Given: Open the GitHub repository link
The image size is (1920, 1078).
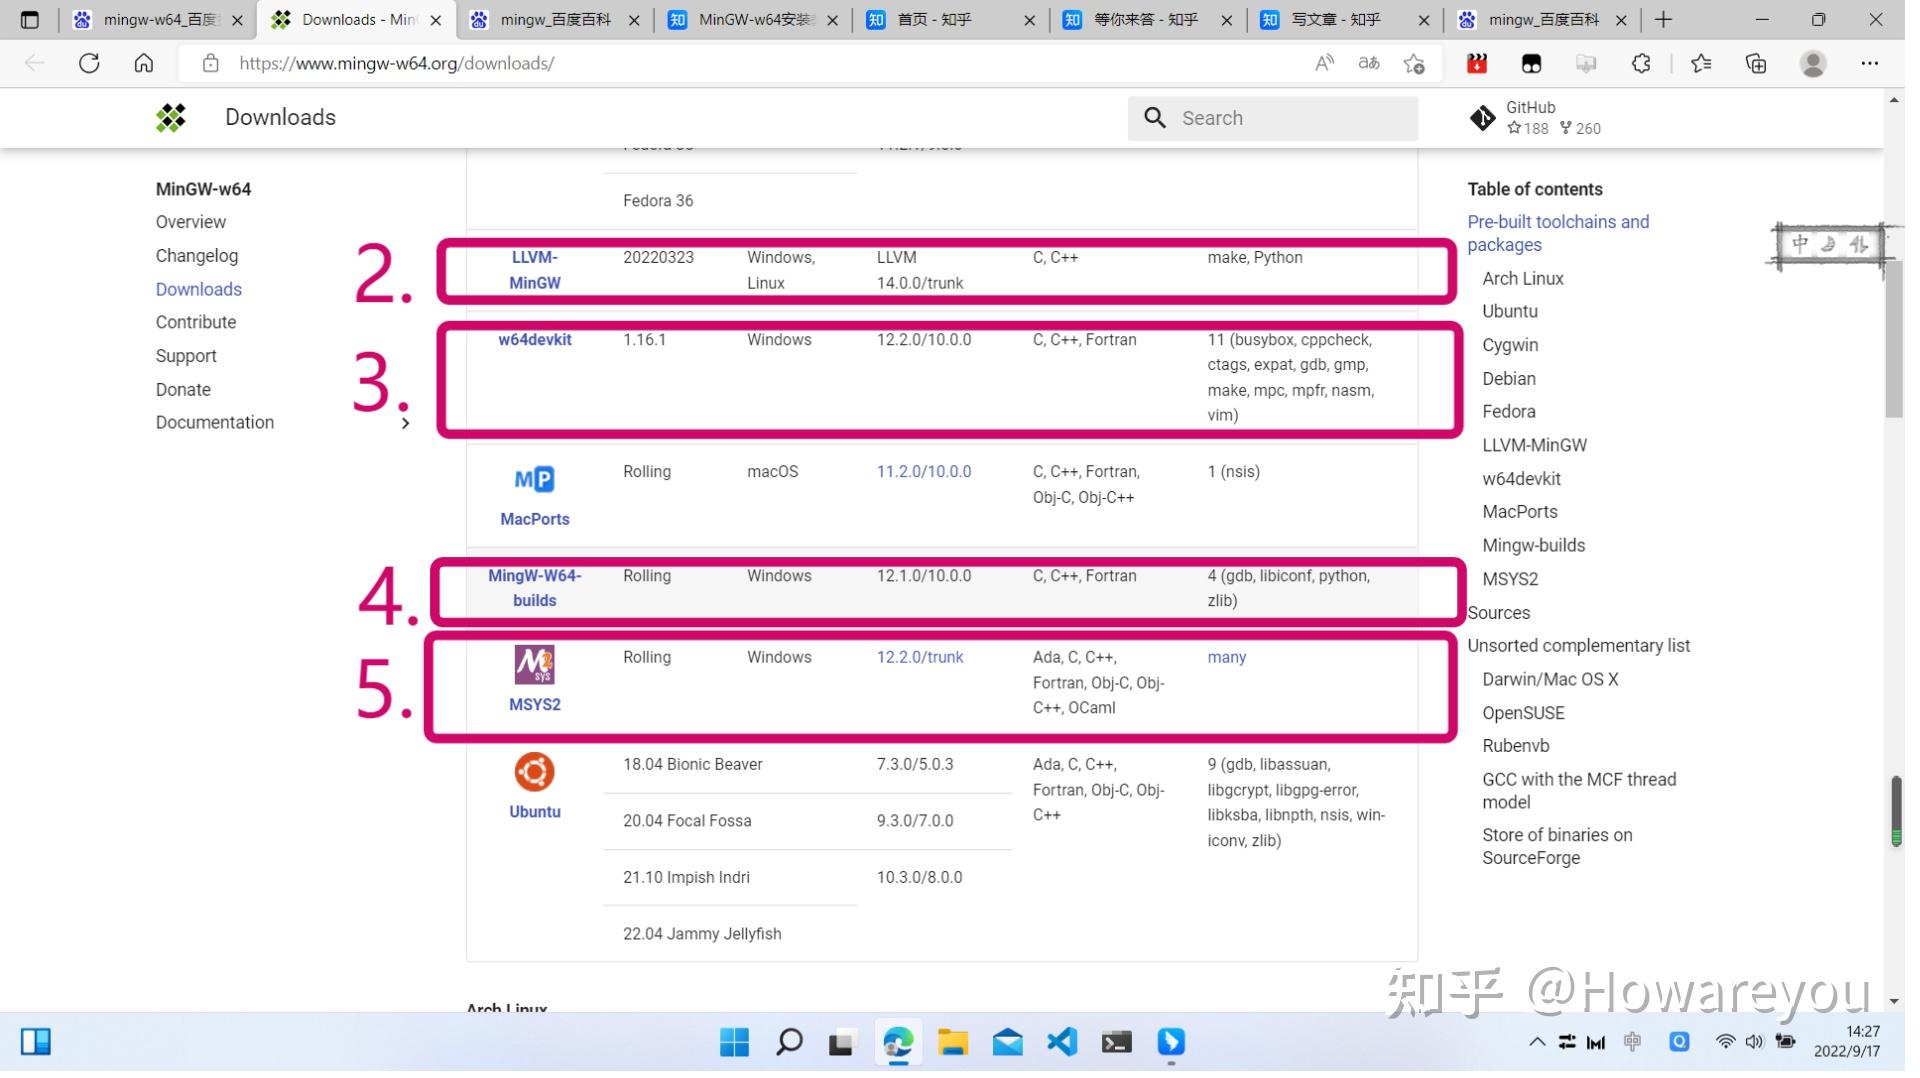Looking at the screenshot, I should 1535,118.
